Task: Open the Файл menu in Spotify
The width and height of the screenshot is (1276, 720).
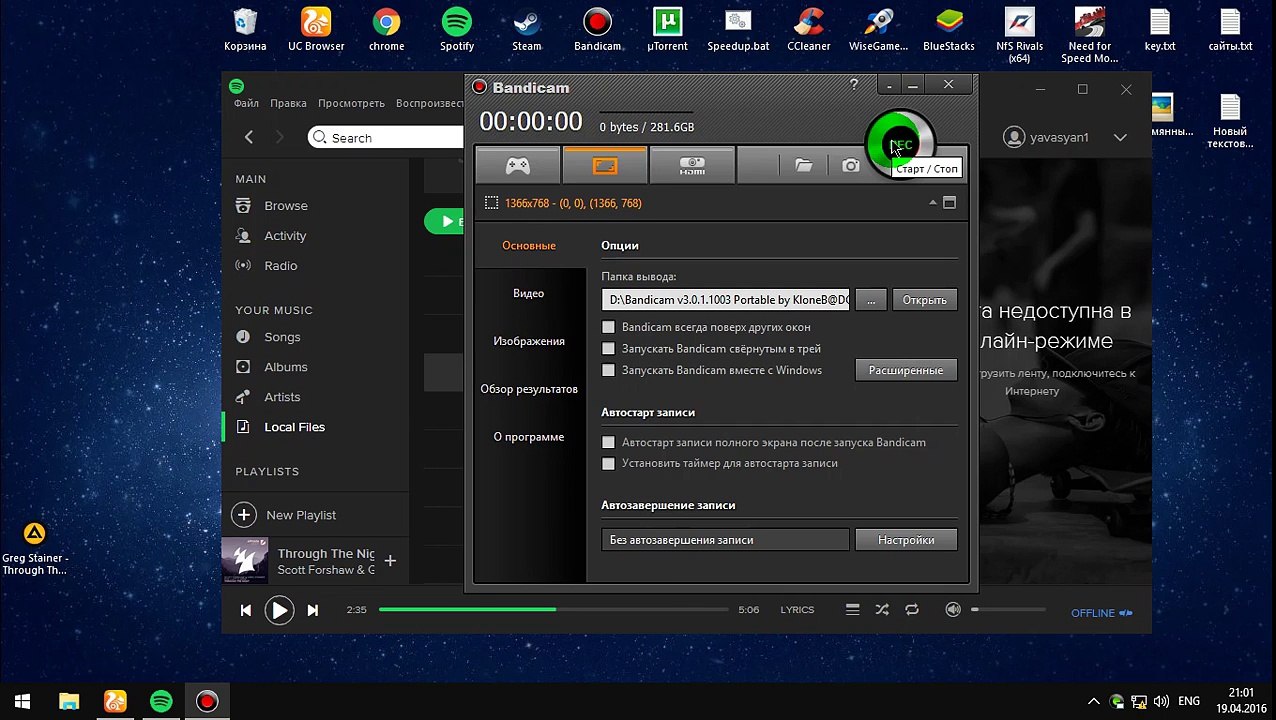Action: (246, 103)
